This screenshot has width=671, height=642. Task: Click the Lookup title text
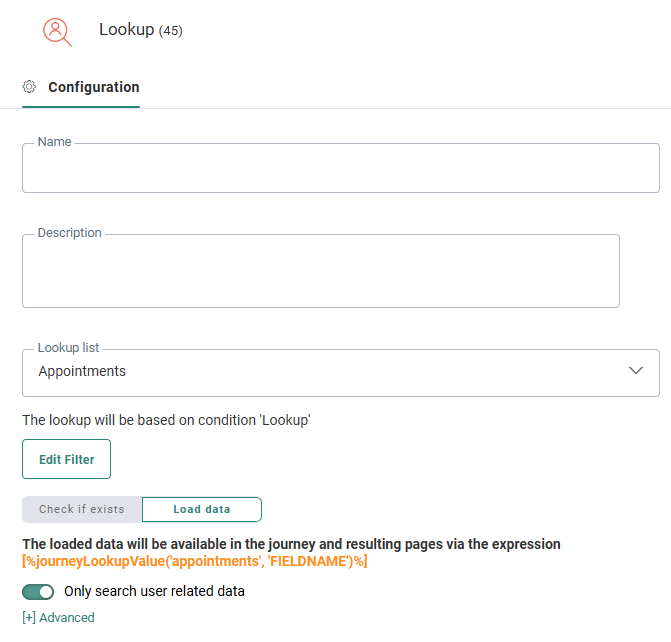coord(126,30)
